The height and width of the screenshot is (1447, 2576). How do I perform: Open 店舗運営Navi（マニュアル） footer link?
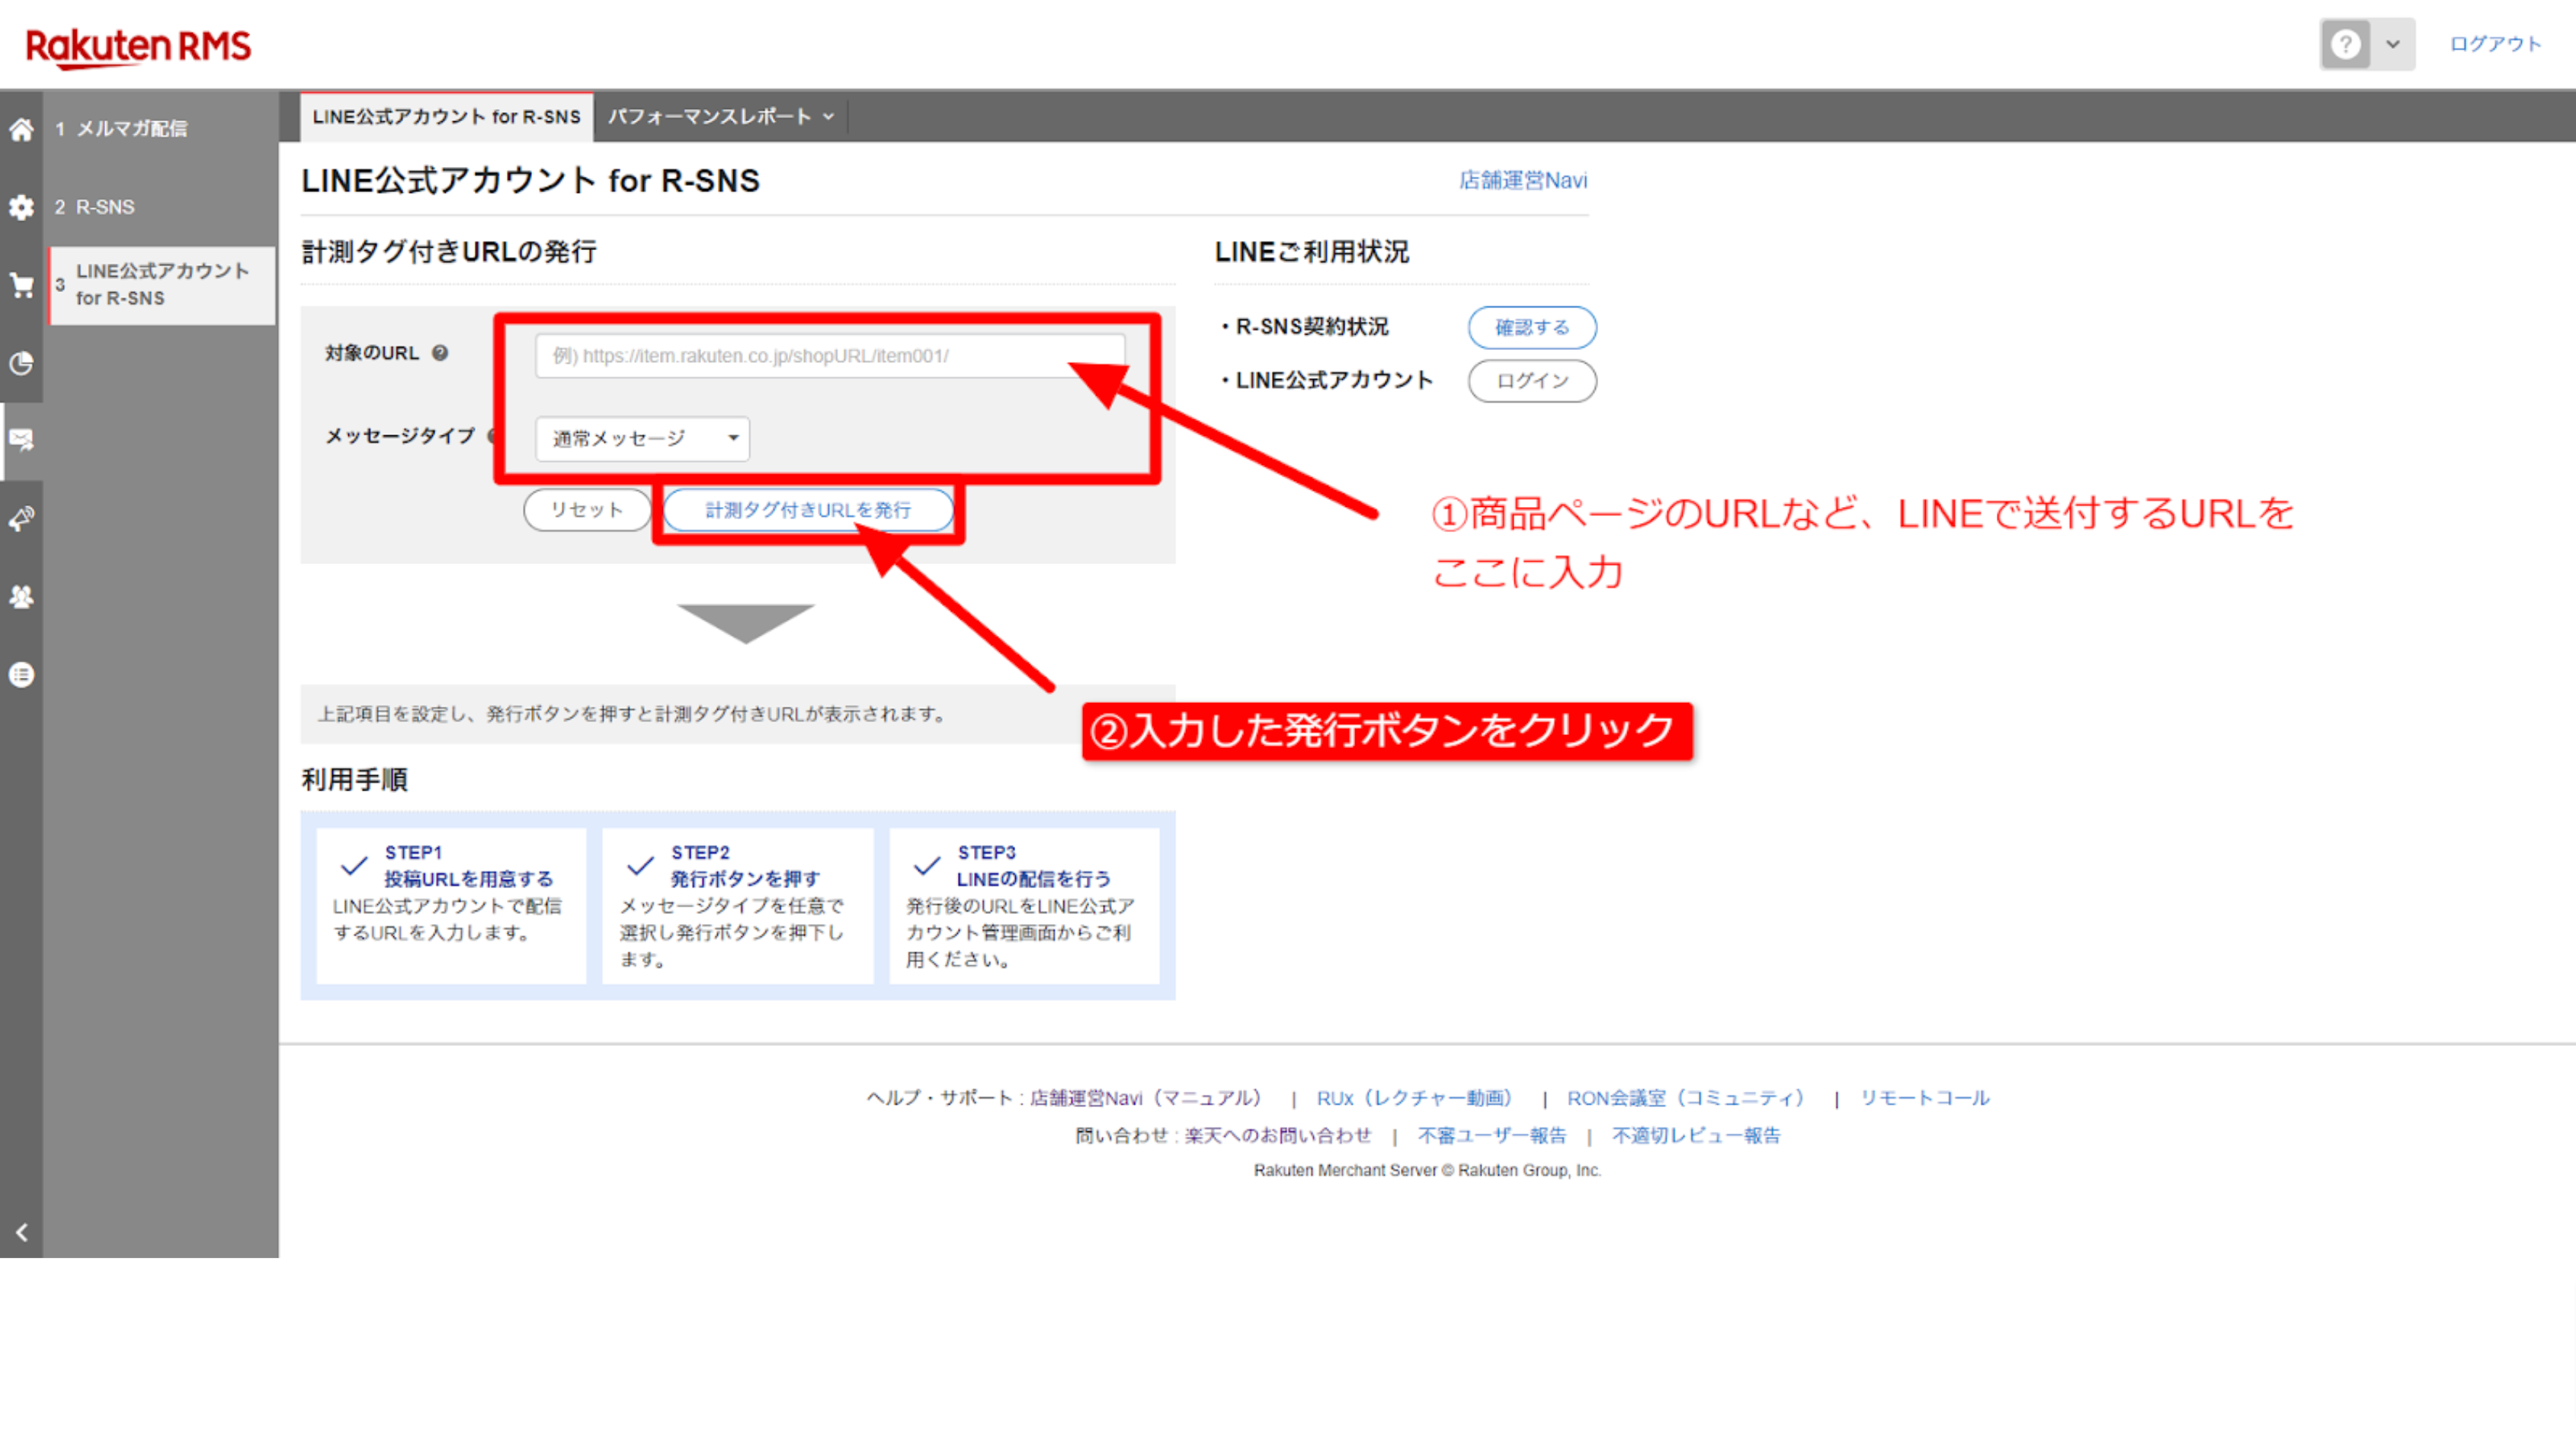pos(1146,1098)
